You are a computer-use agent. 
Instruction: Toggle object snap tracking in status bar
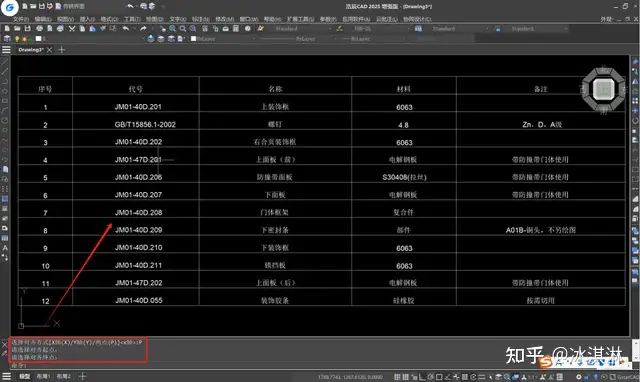tap(448, 377)
